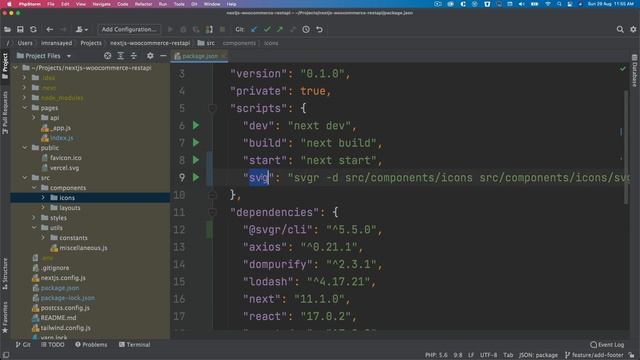Expand the styles folder

point(34,218)
